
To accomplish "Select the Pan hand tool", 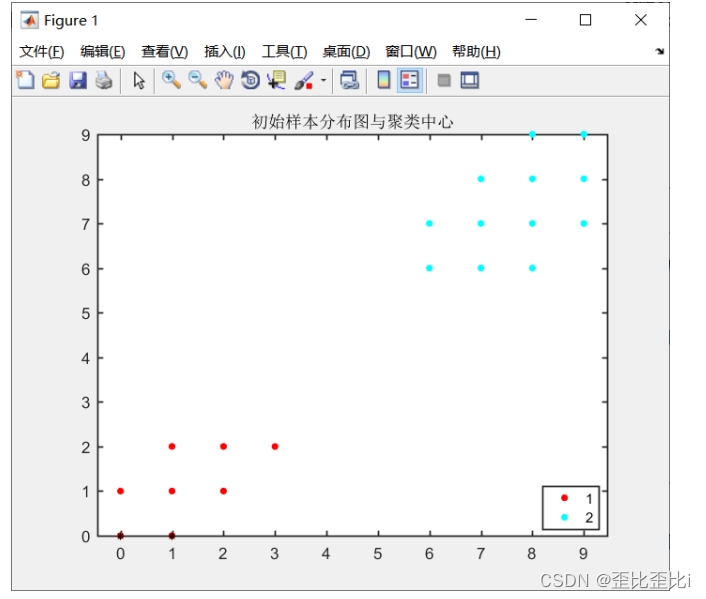I will [x=224, y=80].
